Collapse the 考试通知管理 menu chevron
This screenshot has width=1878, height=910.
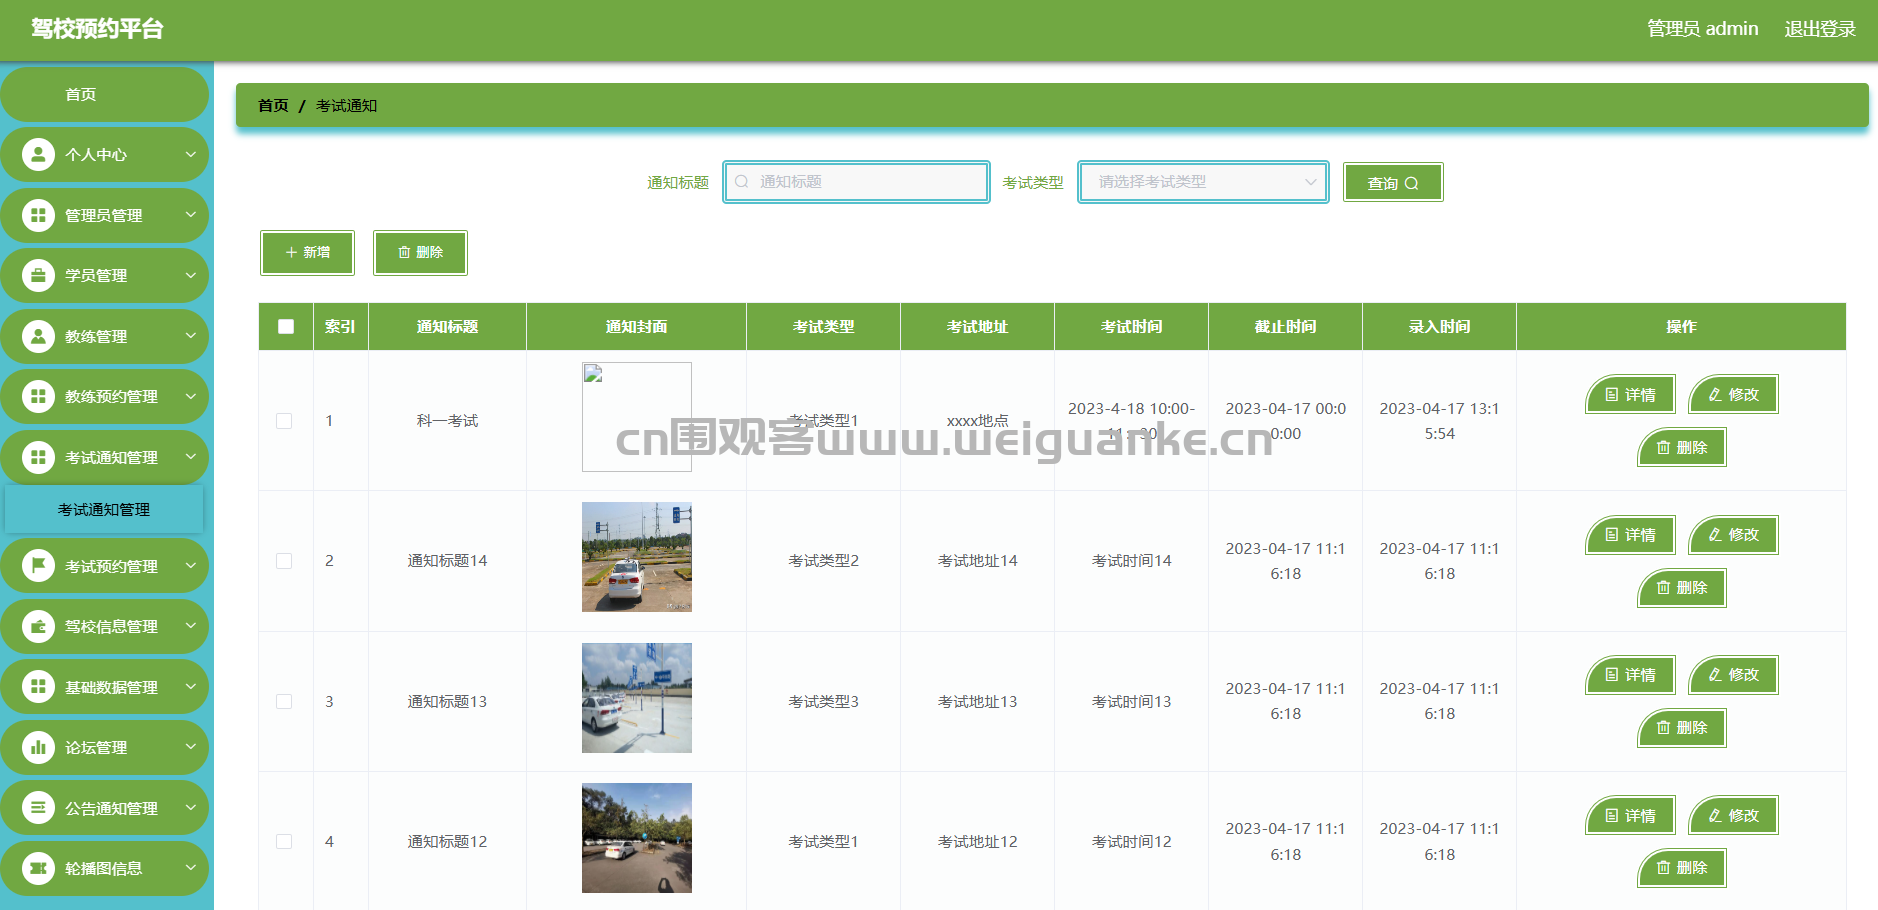[190, 457]
